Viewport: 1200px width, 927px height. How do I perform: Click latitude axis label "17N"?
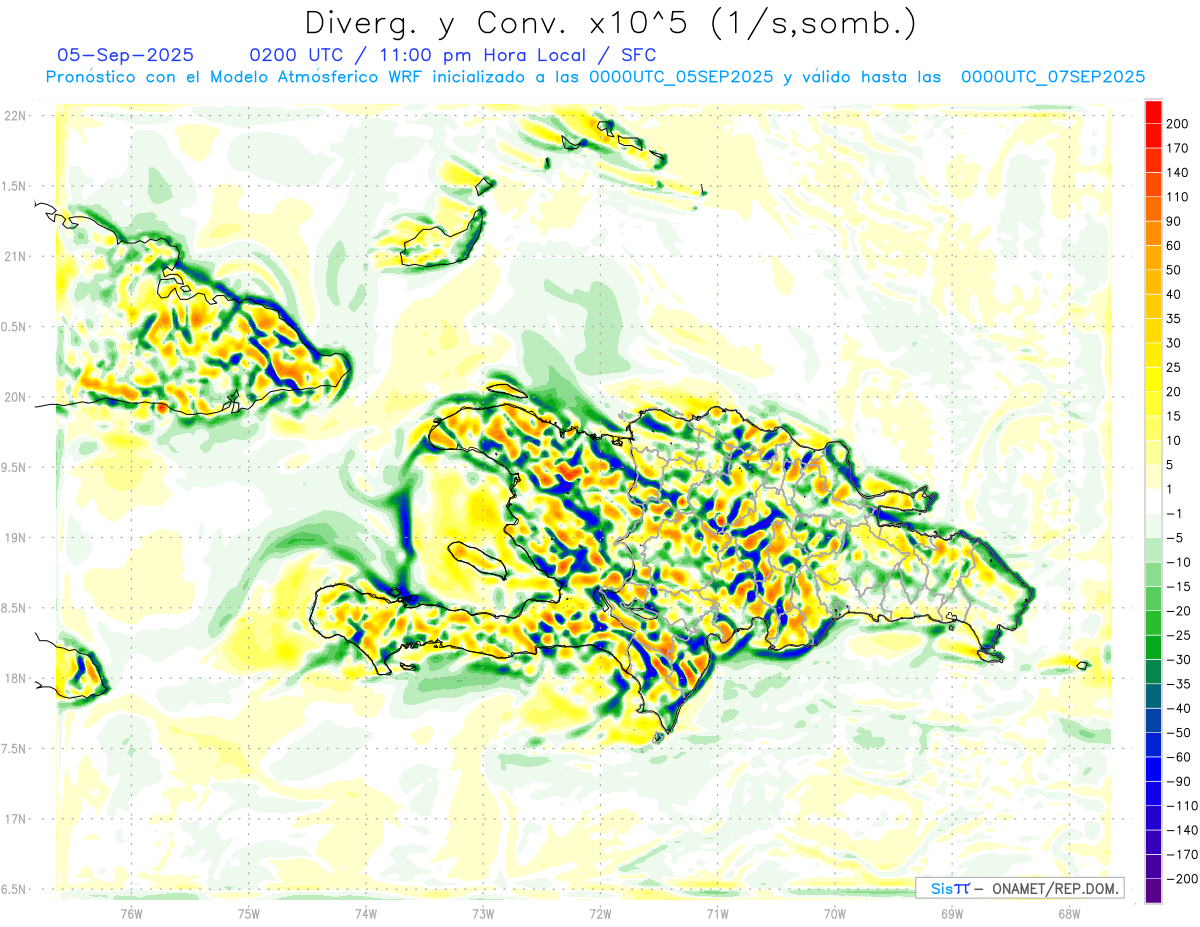click(13, 819)
